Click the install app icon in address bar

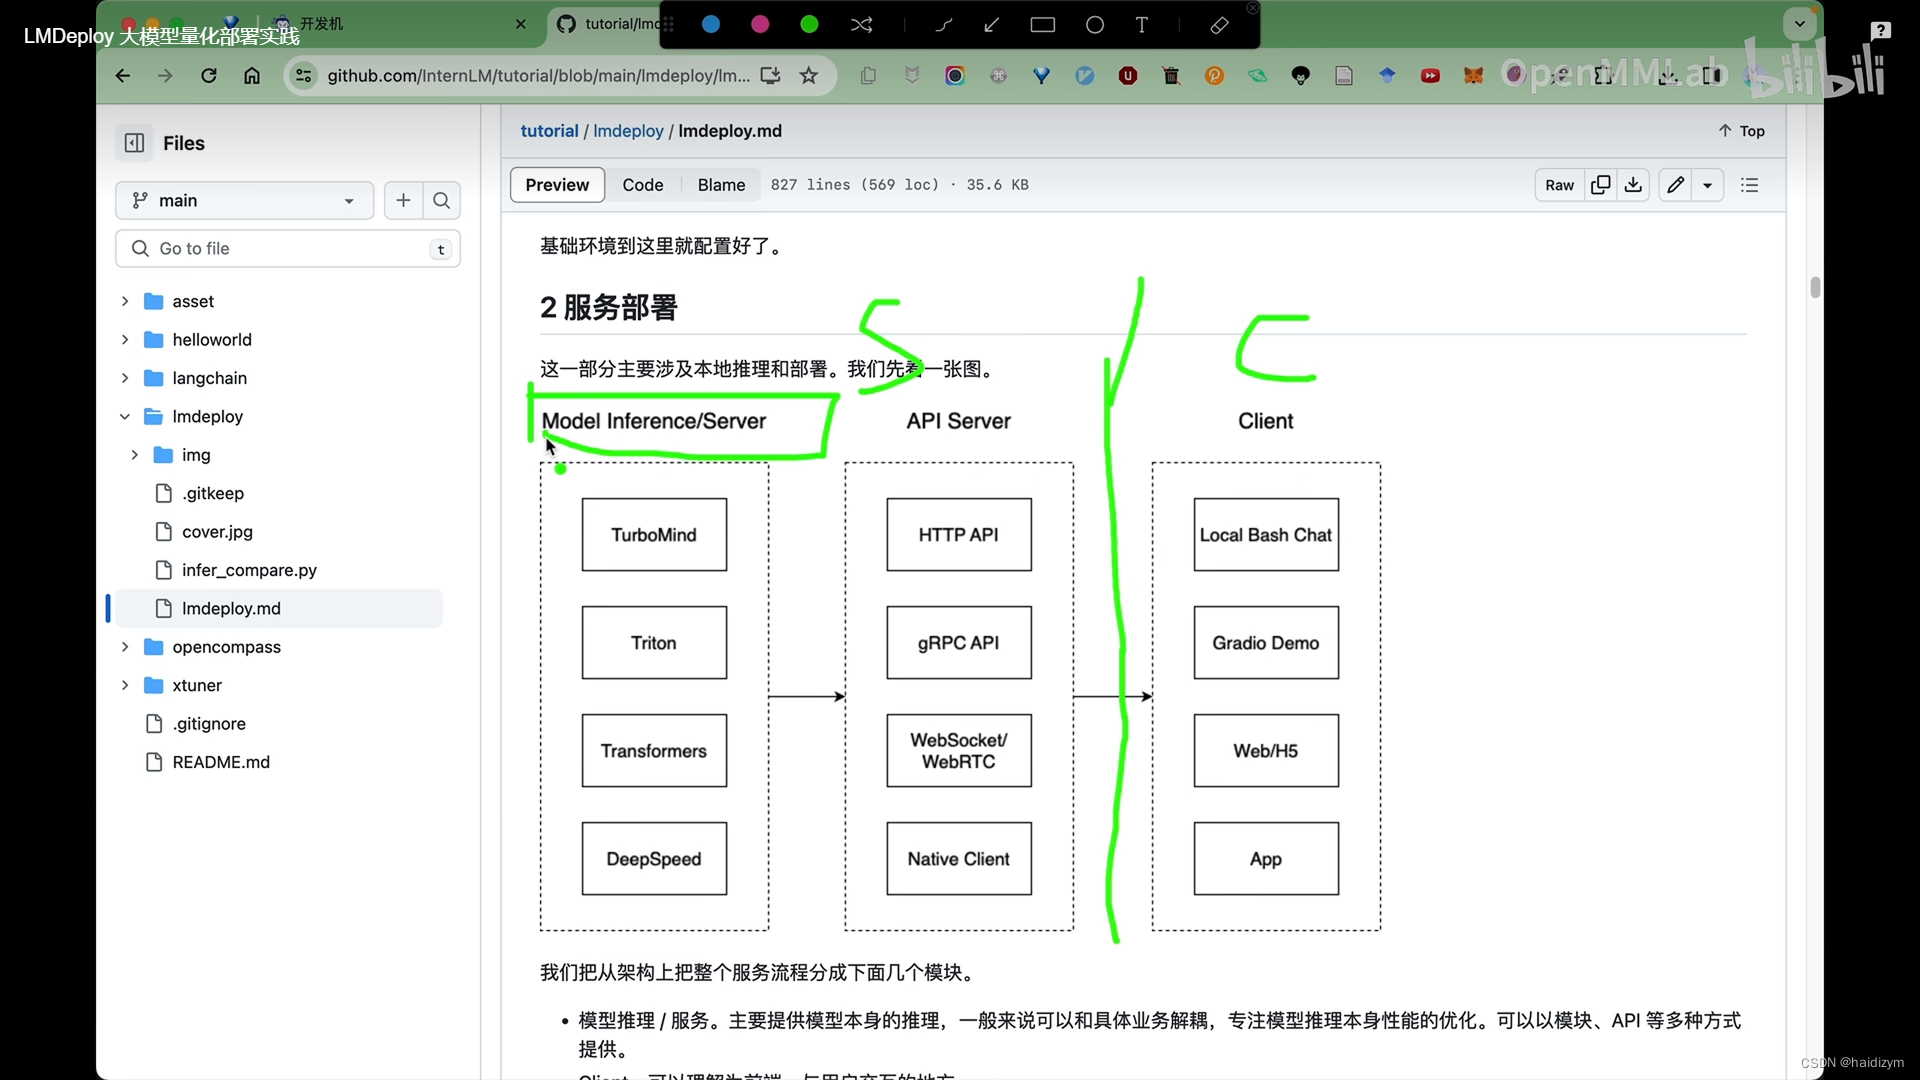(770, 76)
